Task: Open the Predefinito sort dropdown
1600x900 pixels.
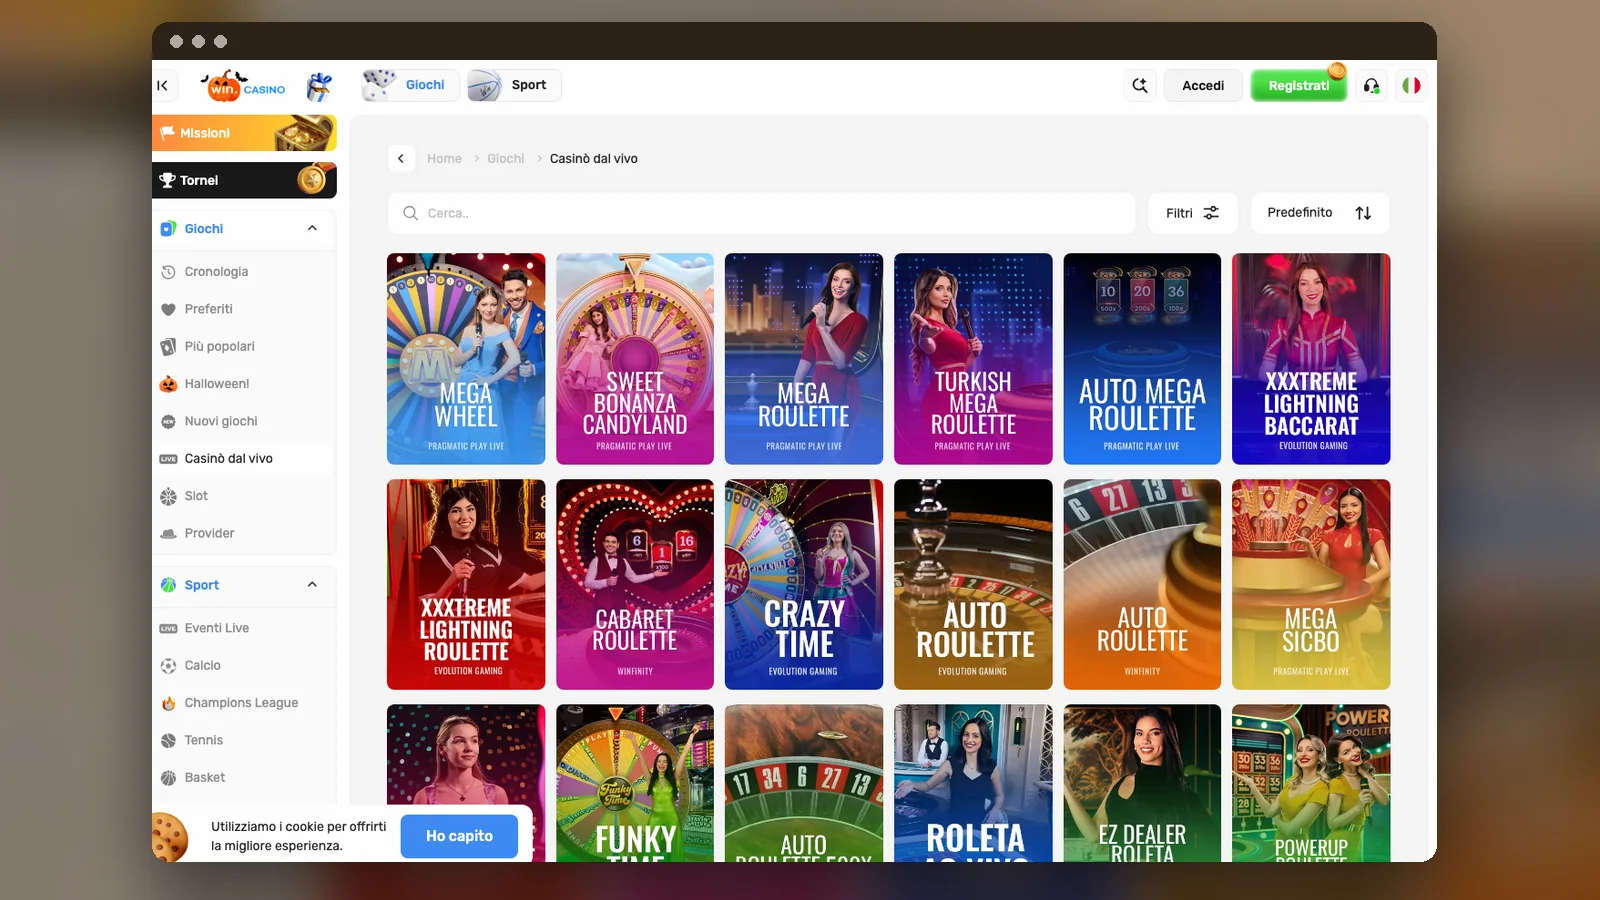Action: pyautogui.click(x=1320, y=213)
